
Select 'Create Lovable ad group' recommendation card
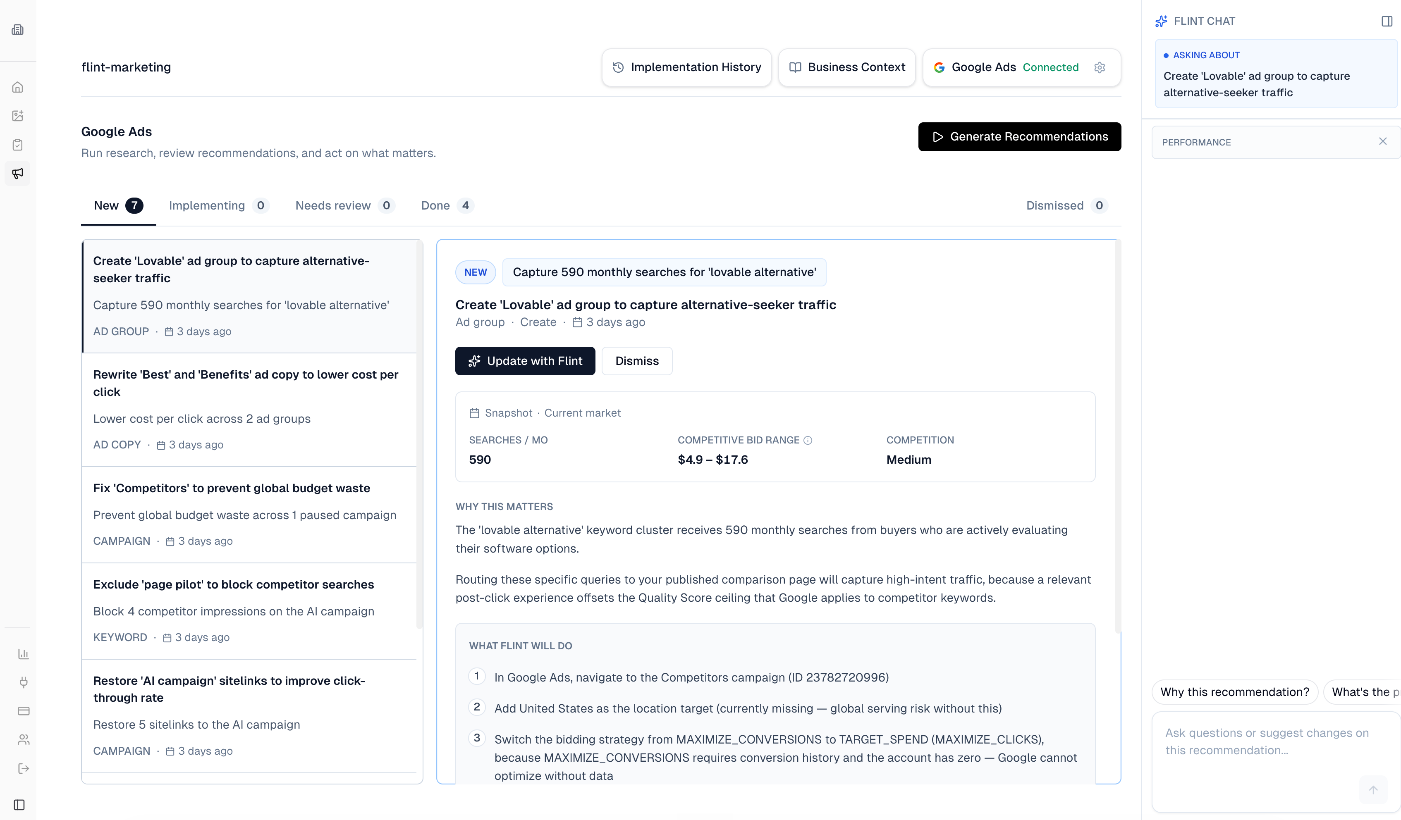pos(249,296)
